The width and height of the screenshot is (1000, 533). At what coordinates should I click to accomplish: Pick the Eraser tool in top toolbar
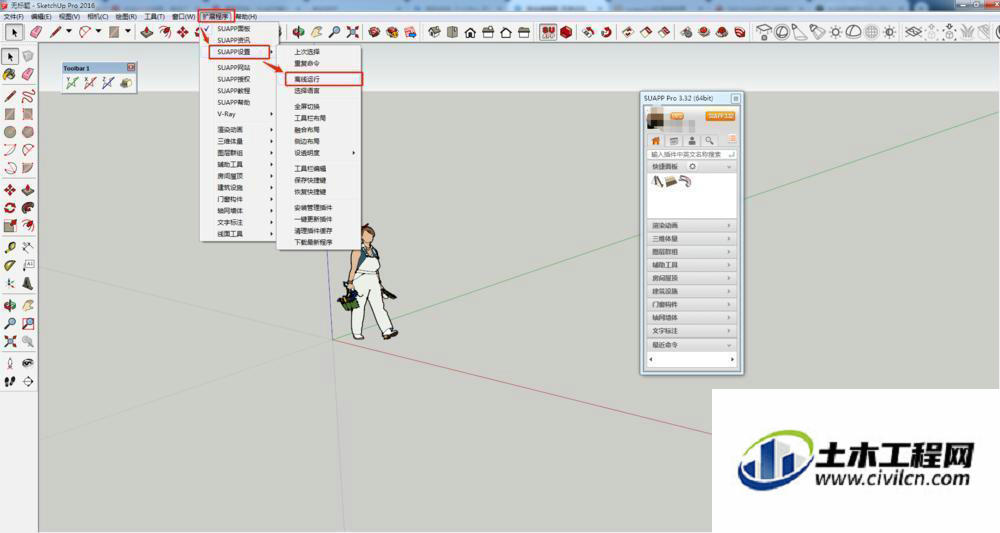36,32
